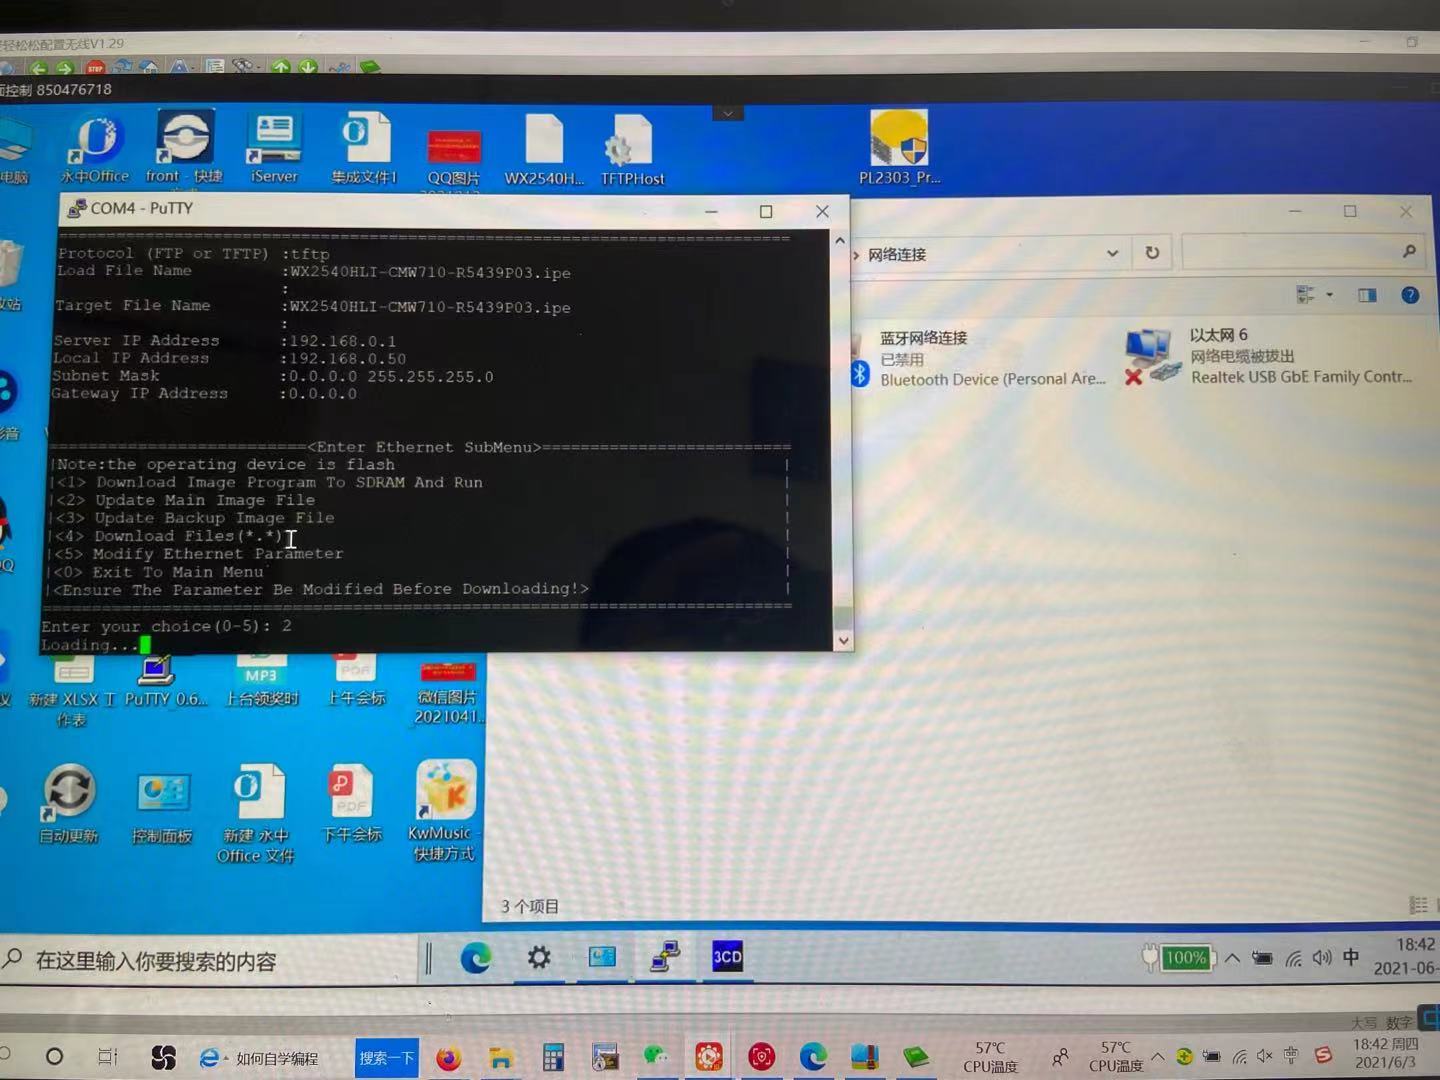Select the 以太网 6 adapter
The width and height of the screenshot is (1440, 1080).
[x=1267, y=356]
